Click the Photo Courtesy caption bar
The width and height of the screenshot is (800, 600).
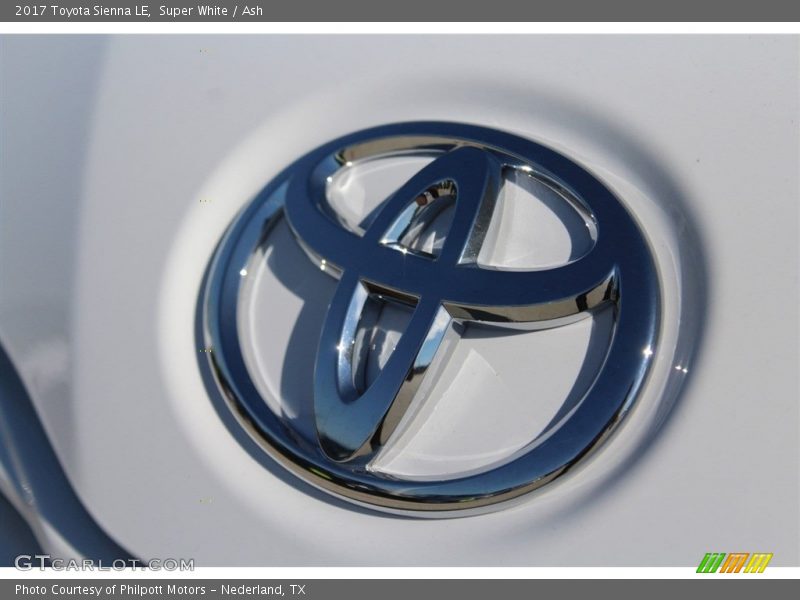coord(400,589)
